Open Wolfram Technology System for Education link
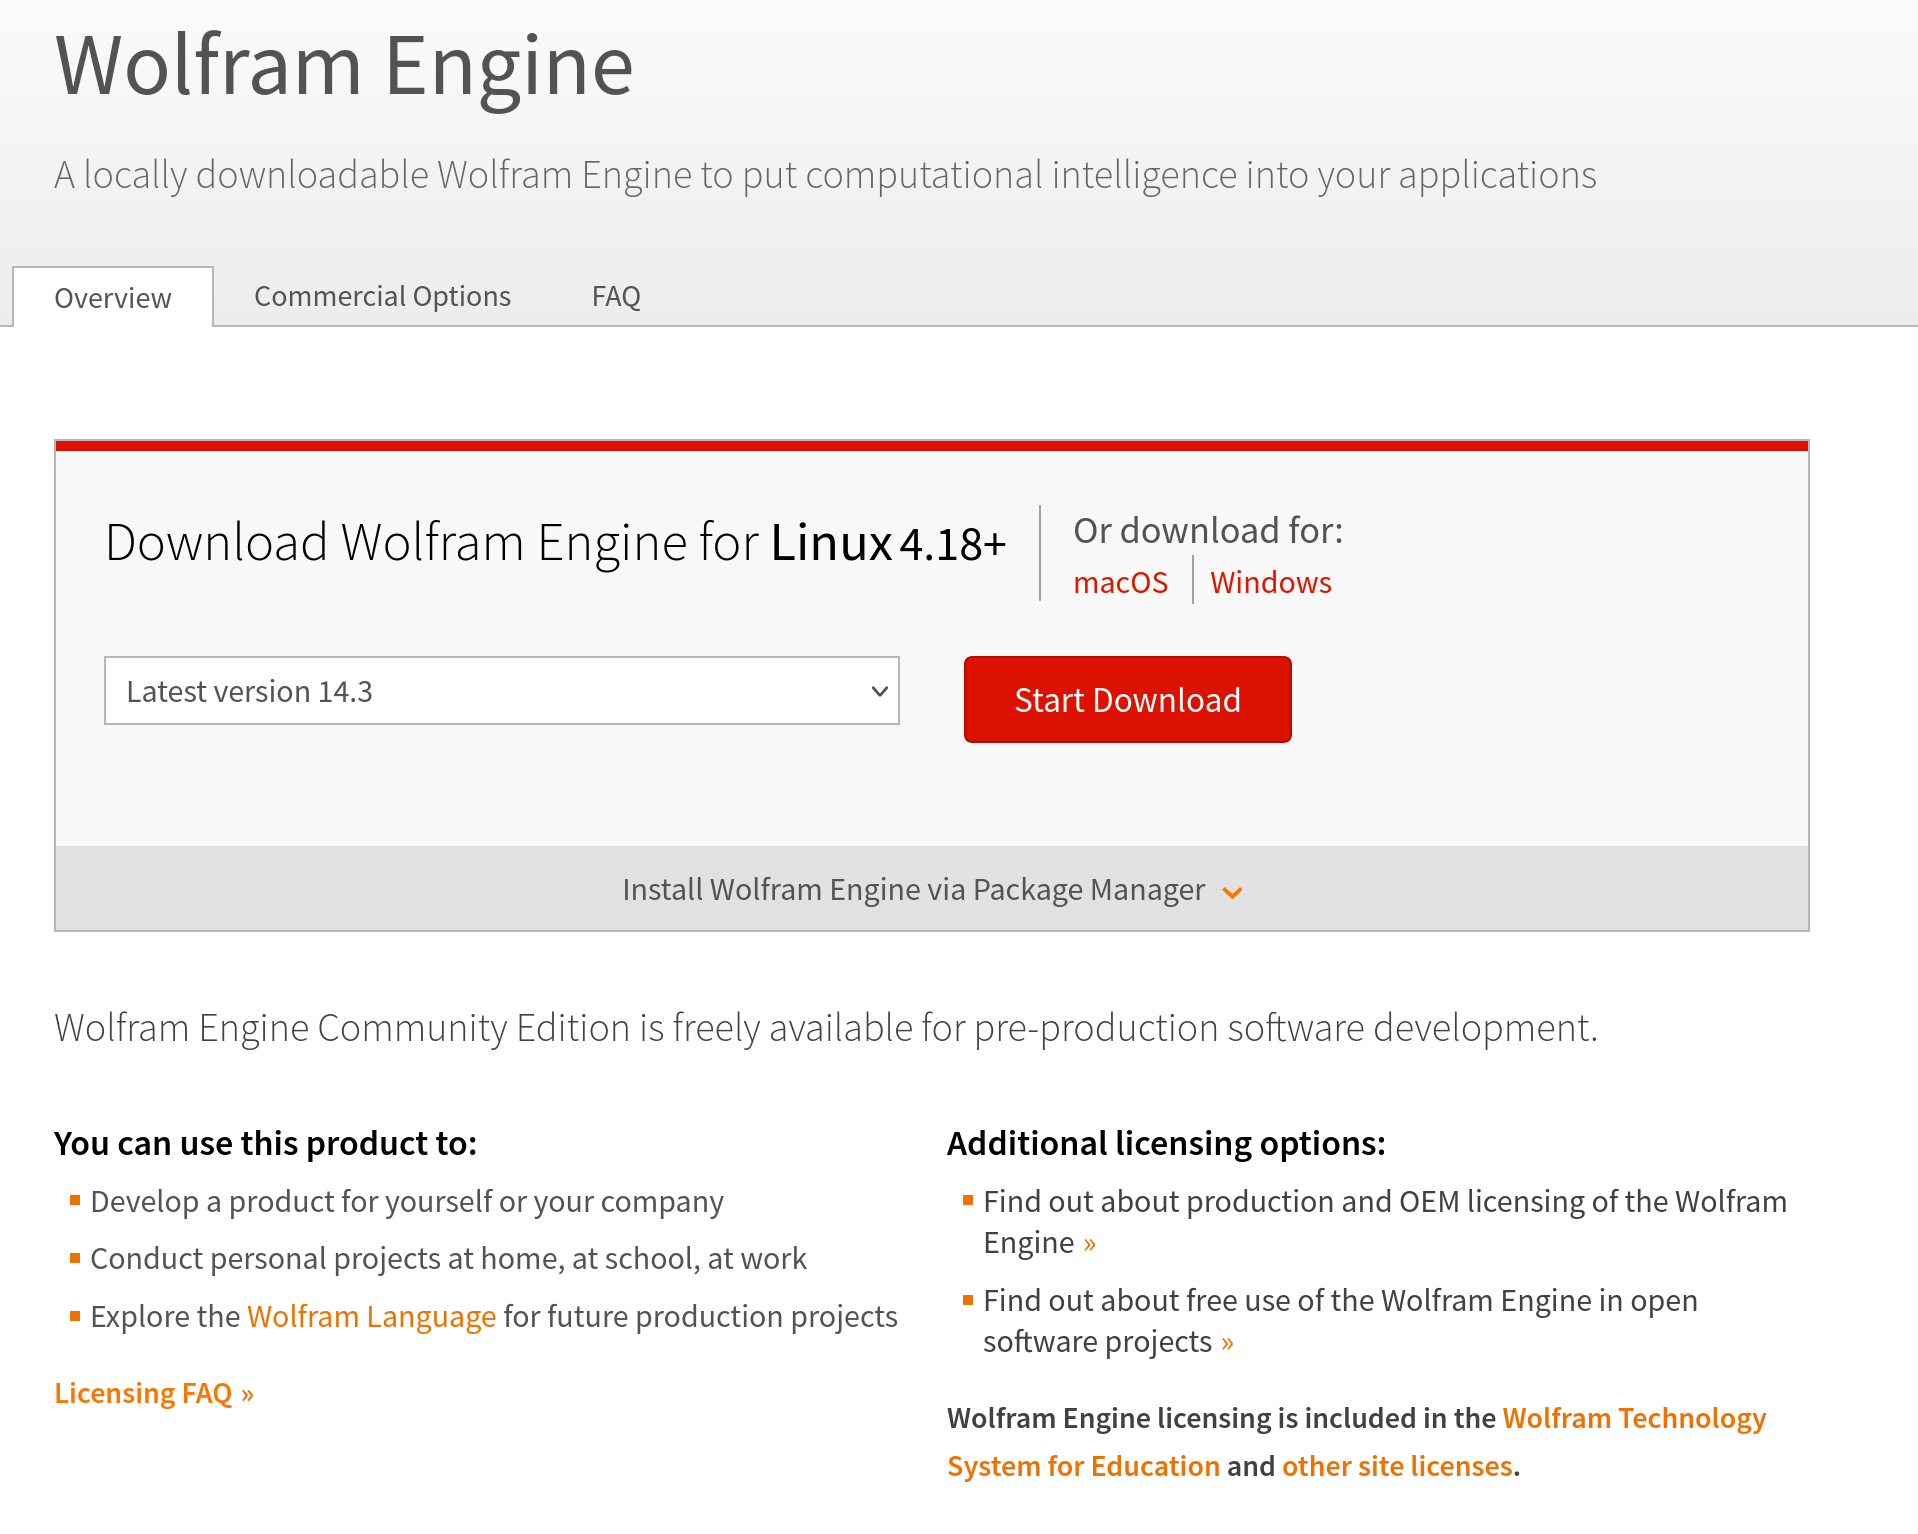This screenshot has width=1918, height=1534. pos(1357,1442)
